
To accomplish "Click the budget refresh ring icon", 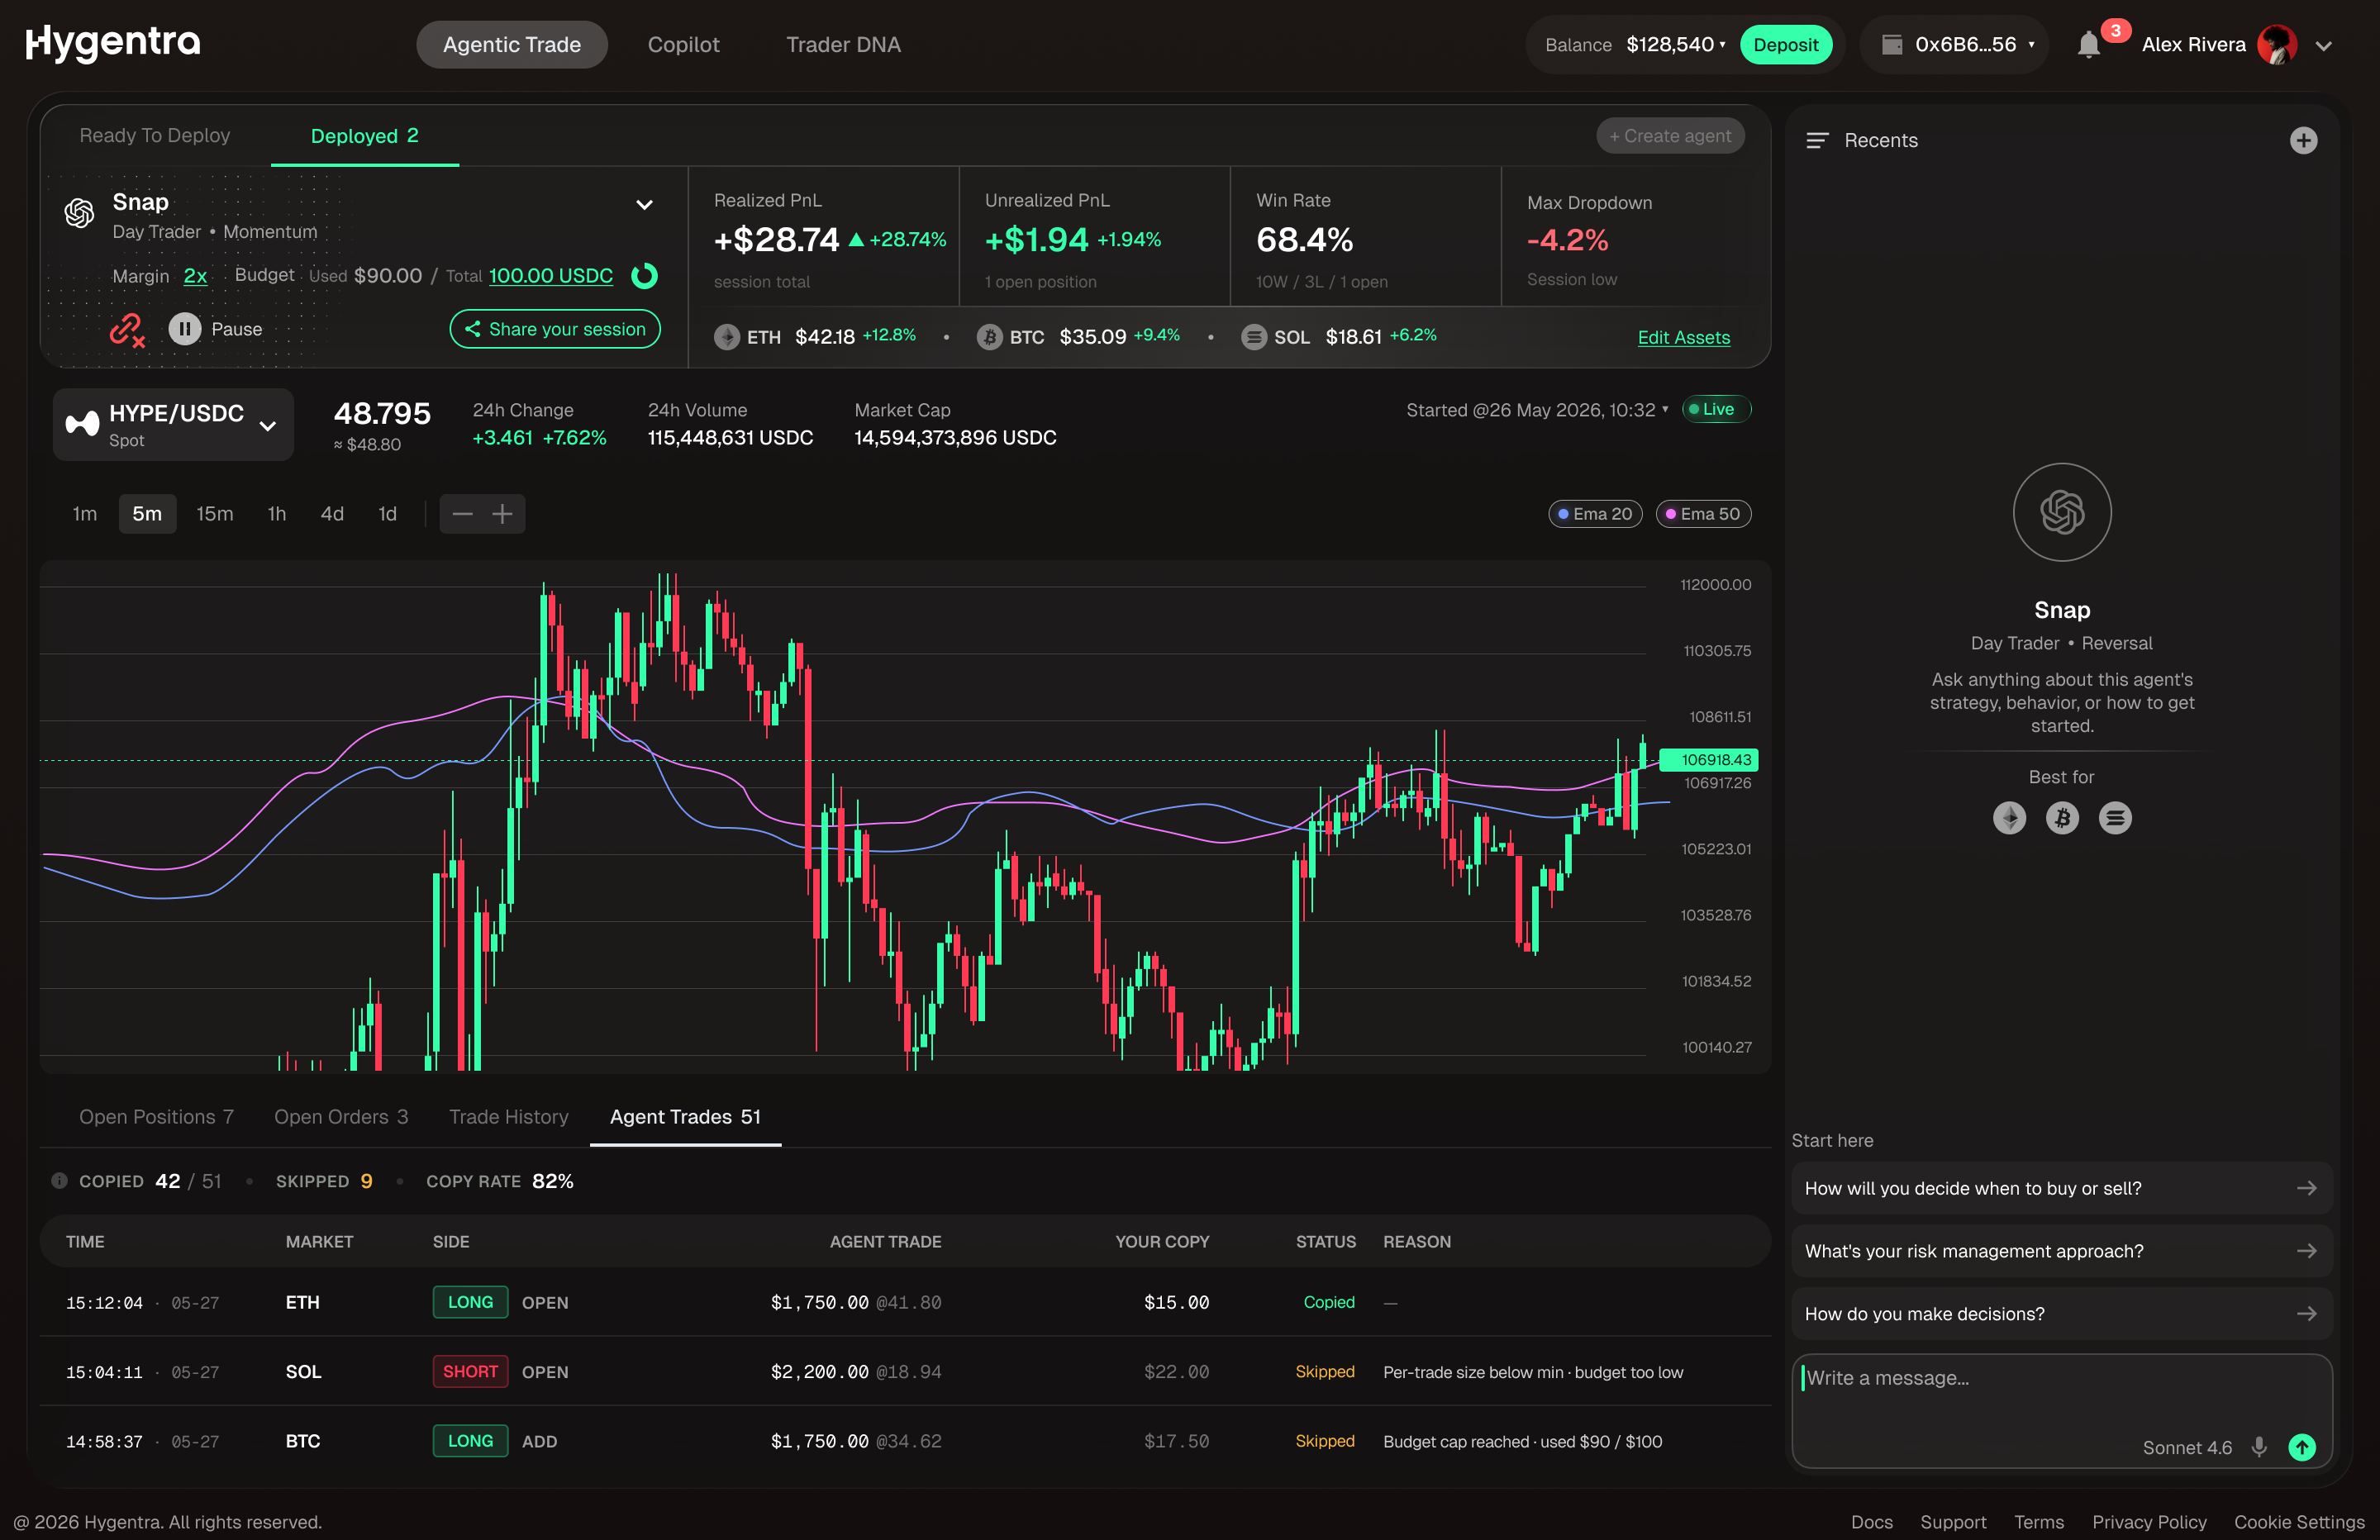I will tap(645, 276).
